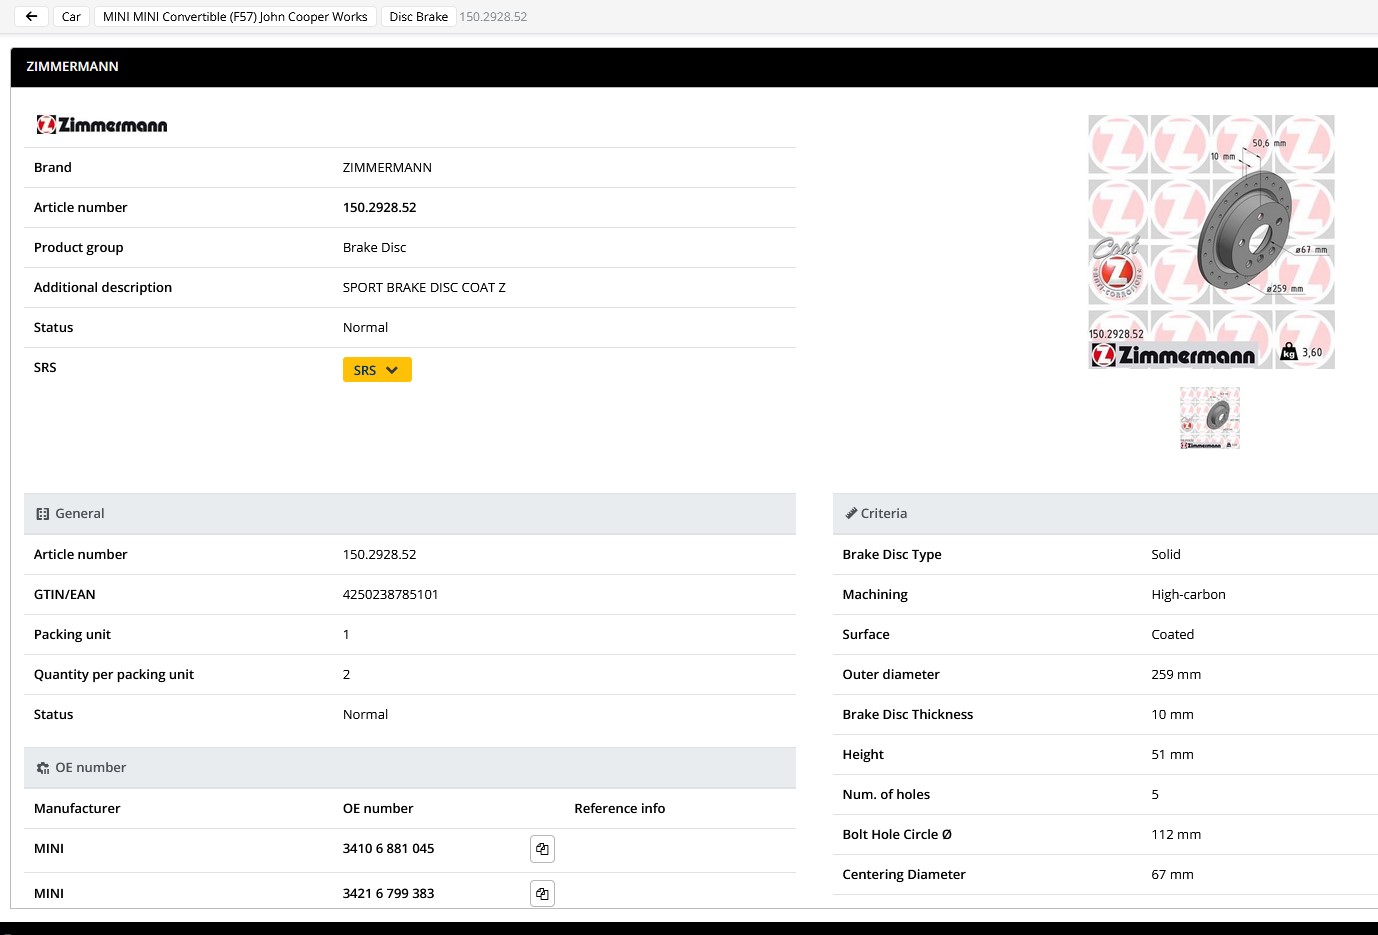Click the ZIMMERMANN black header title
Image resolution: width=1378 pixels, height=935 pixels.
72,66
